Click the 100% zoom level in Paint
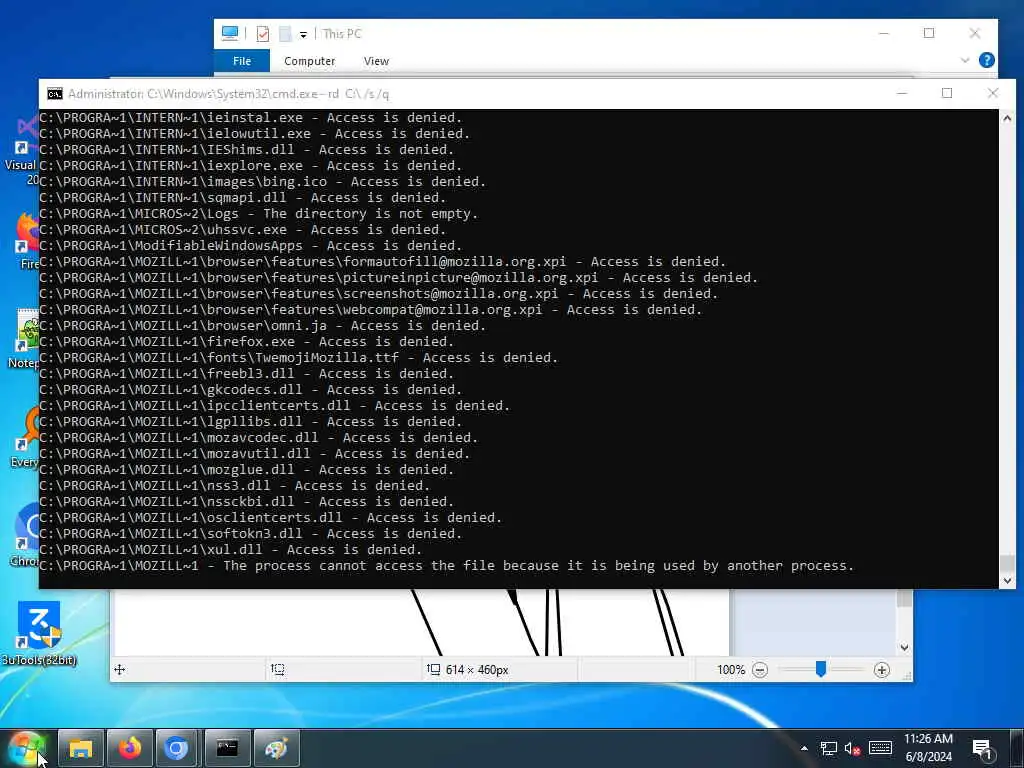This screenshot has height=768, width=1024. click(x=731, y=670)
